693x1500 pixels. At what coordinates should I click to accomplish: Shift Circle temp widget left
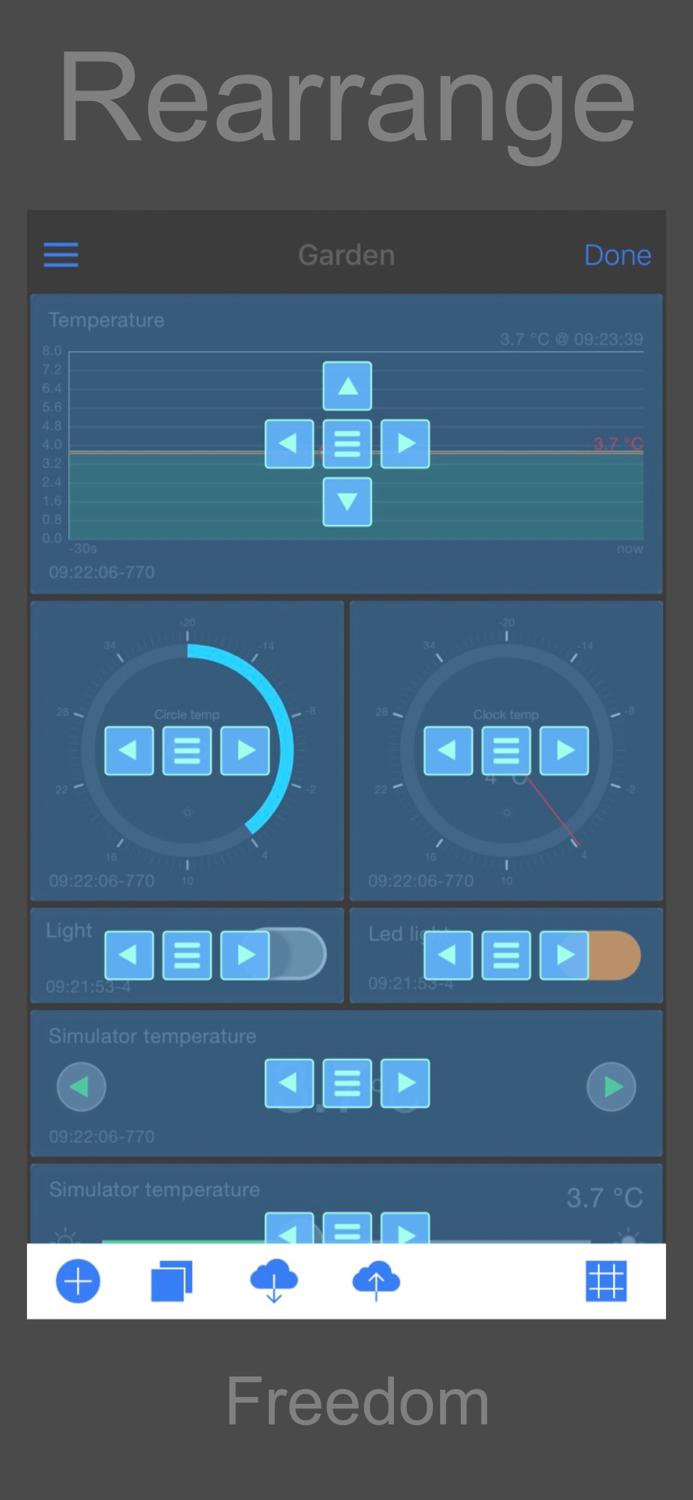coord(129,750)
